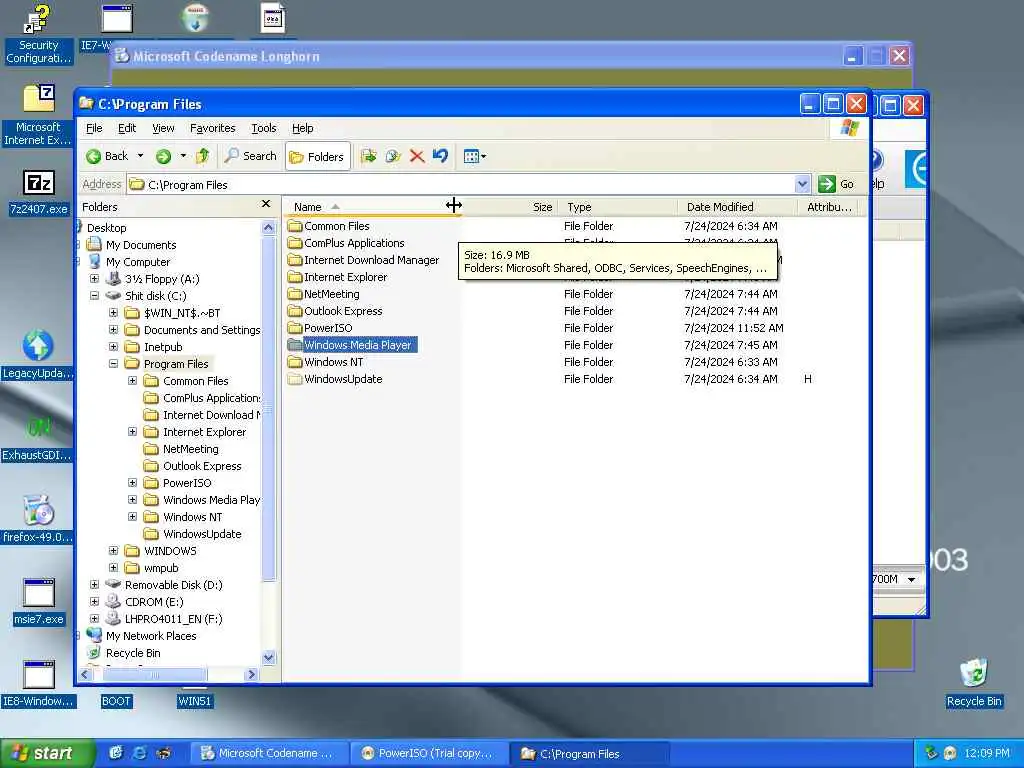This screenshot has width=1024, height=768.
Task: Open the Tools menu
Action: click(x=264, y=128)
